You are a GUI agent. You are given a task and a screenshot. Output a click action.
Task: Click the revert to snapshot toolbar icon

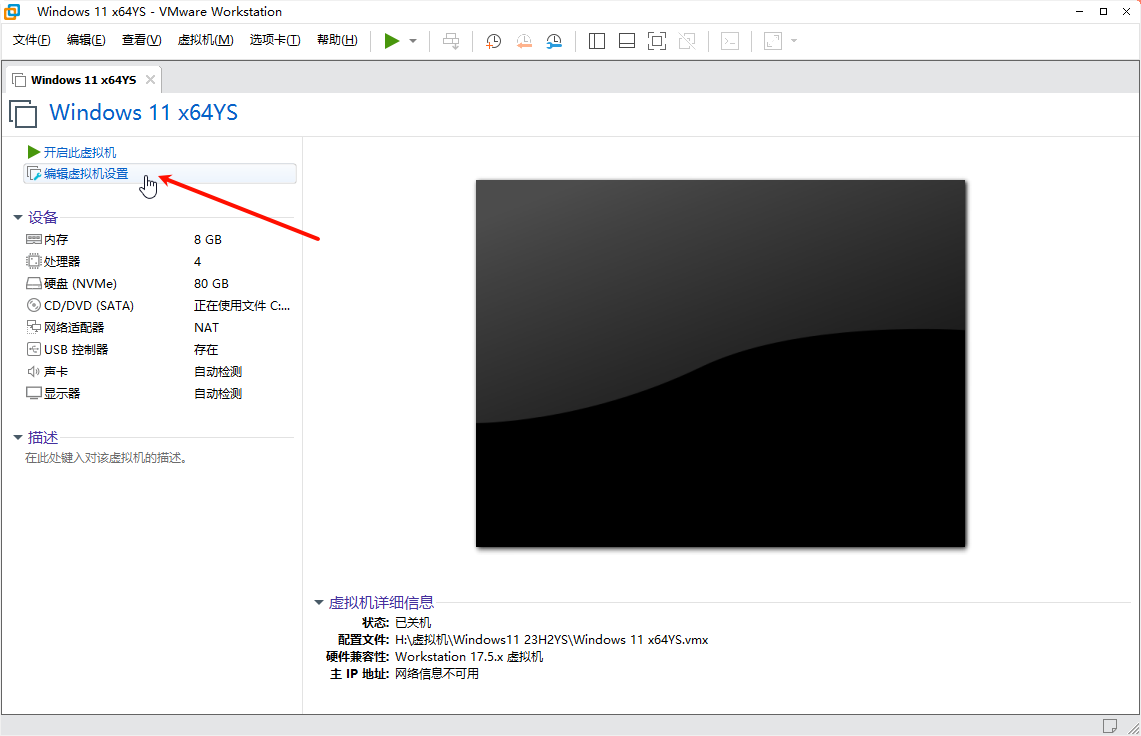tap(524, 41)
